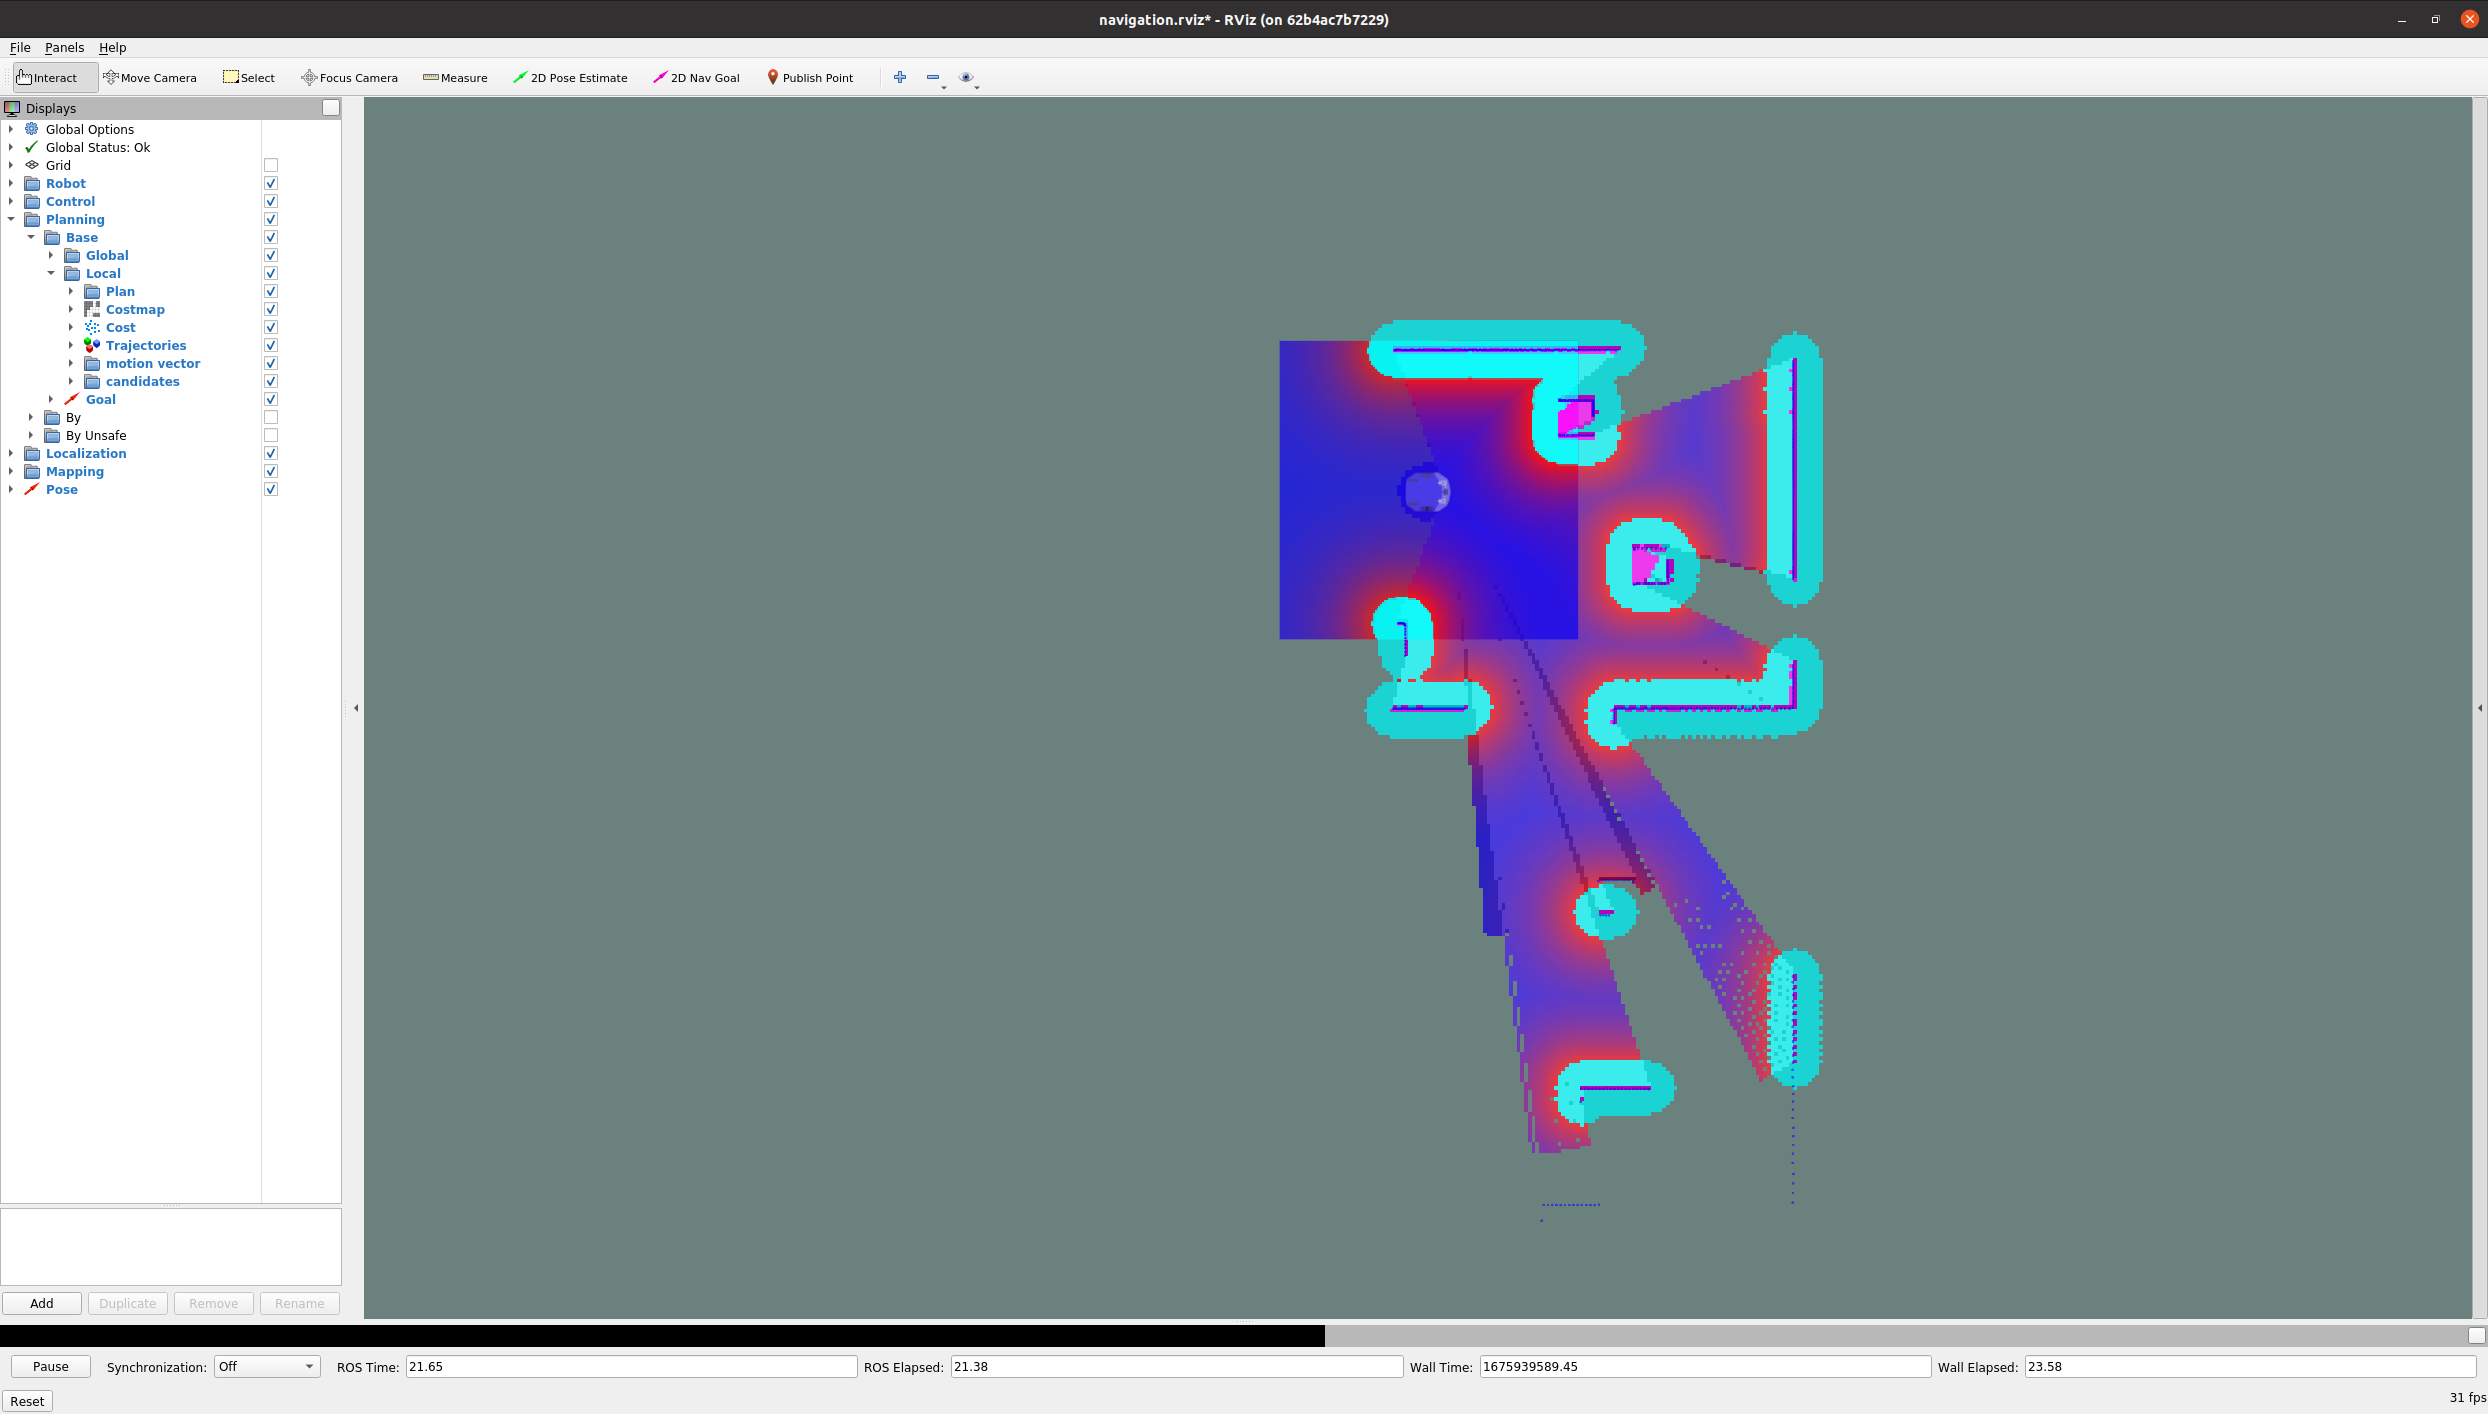
Task: Choose the Publish Point tool
Action: pyautogui.click(x=810, y=78)
